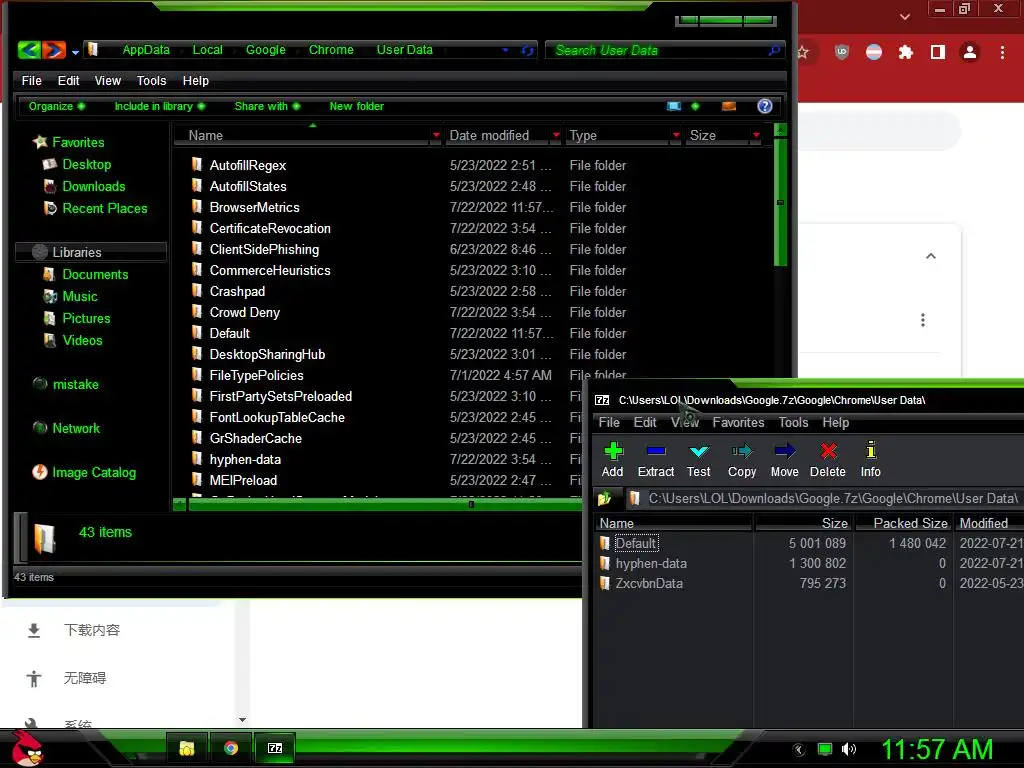Click Chrome's three-dot menu icon

coord(1002,52)
